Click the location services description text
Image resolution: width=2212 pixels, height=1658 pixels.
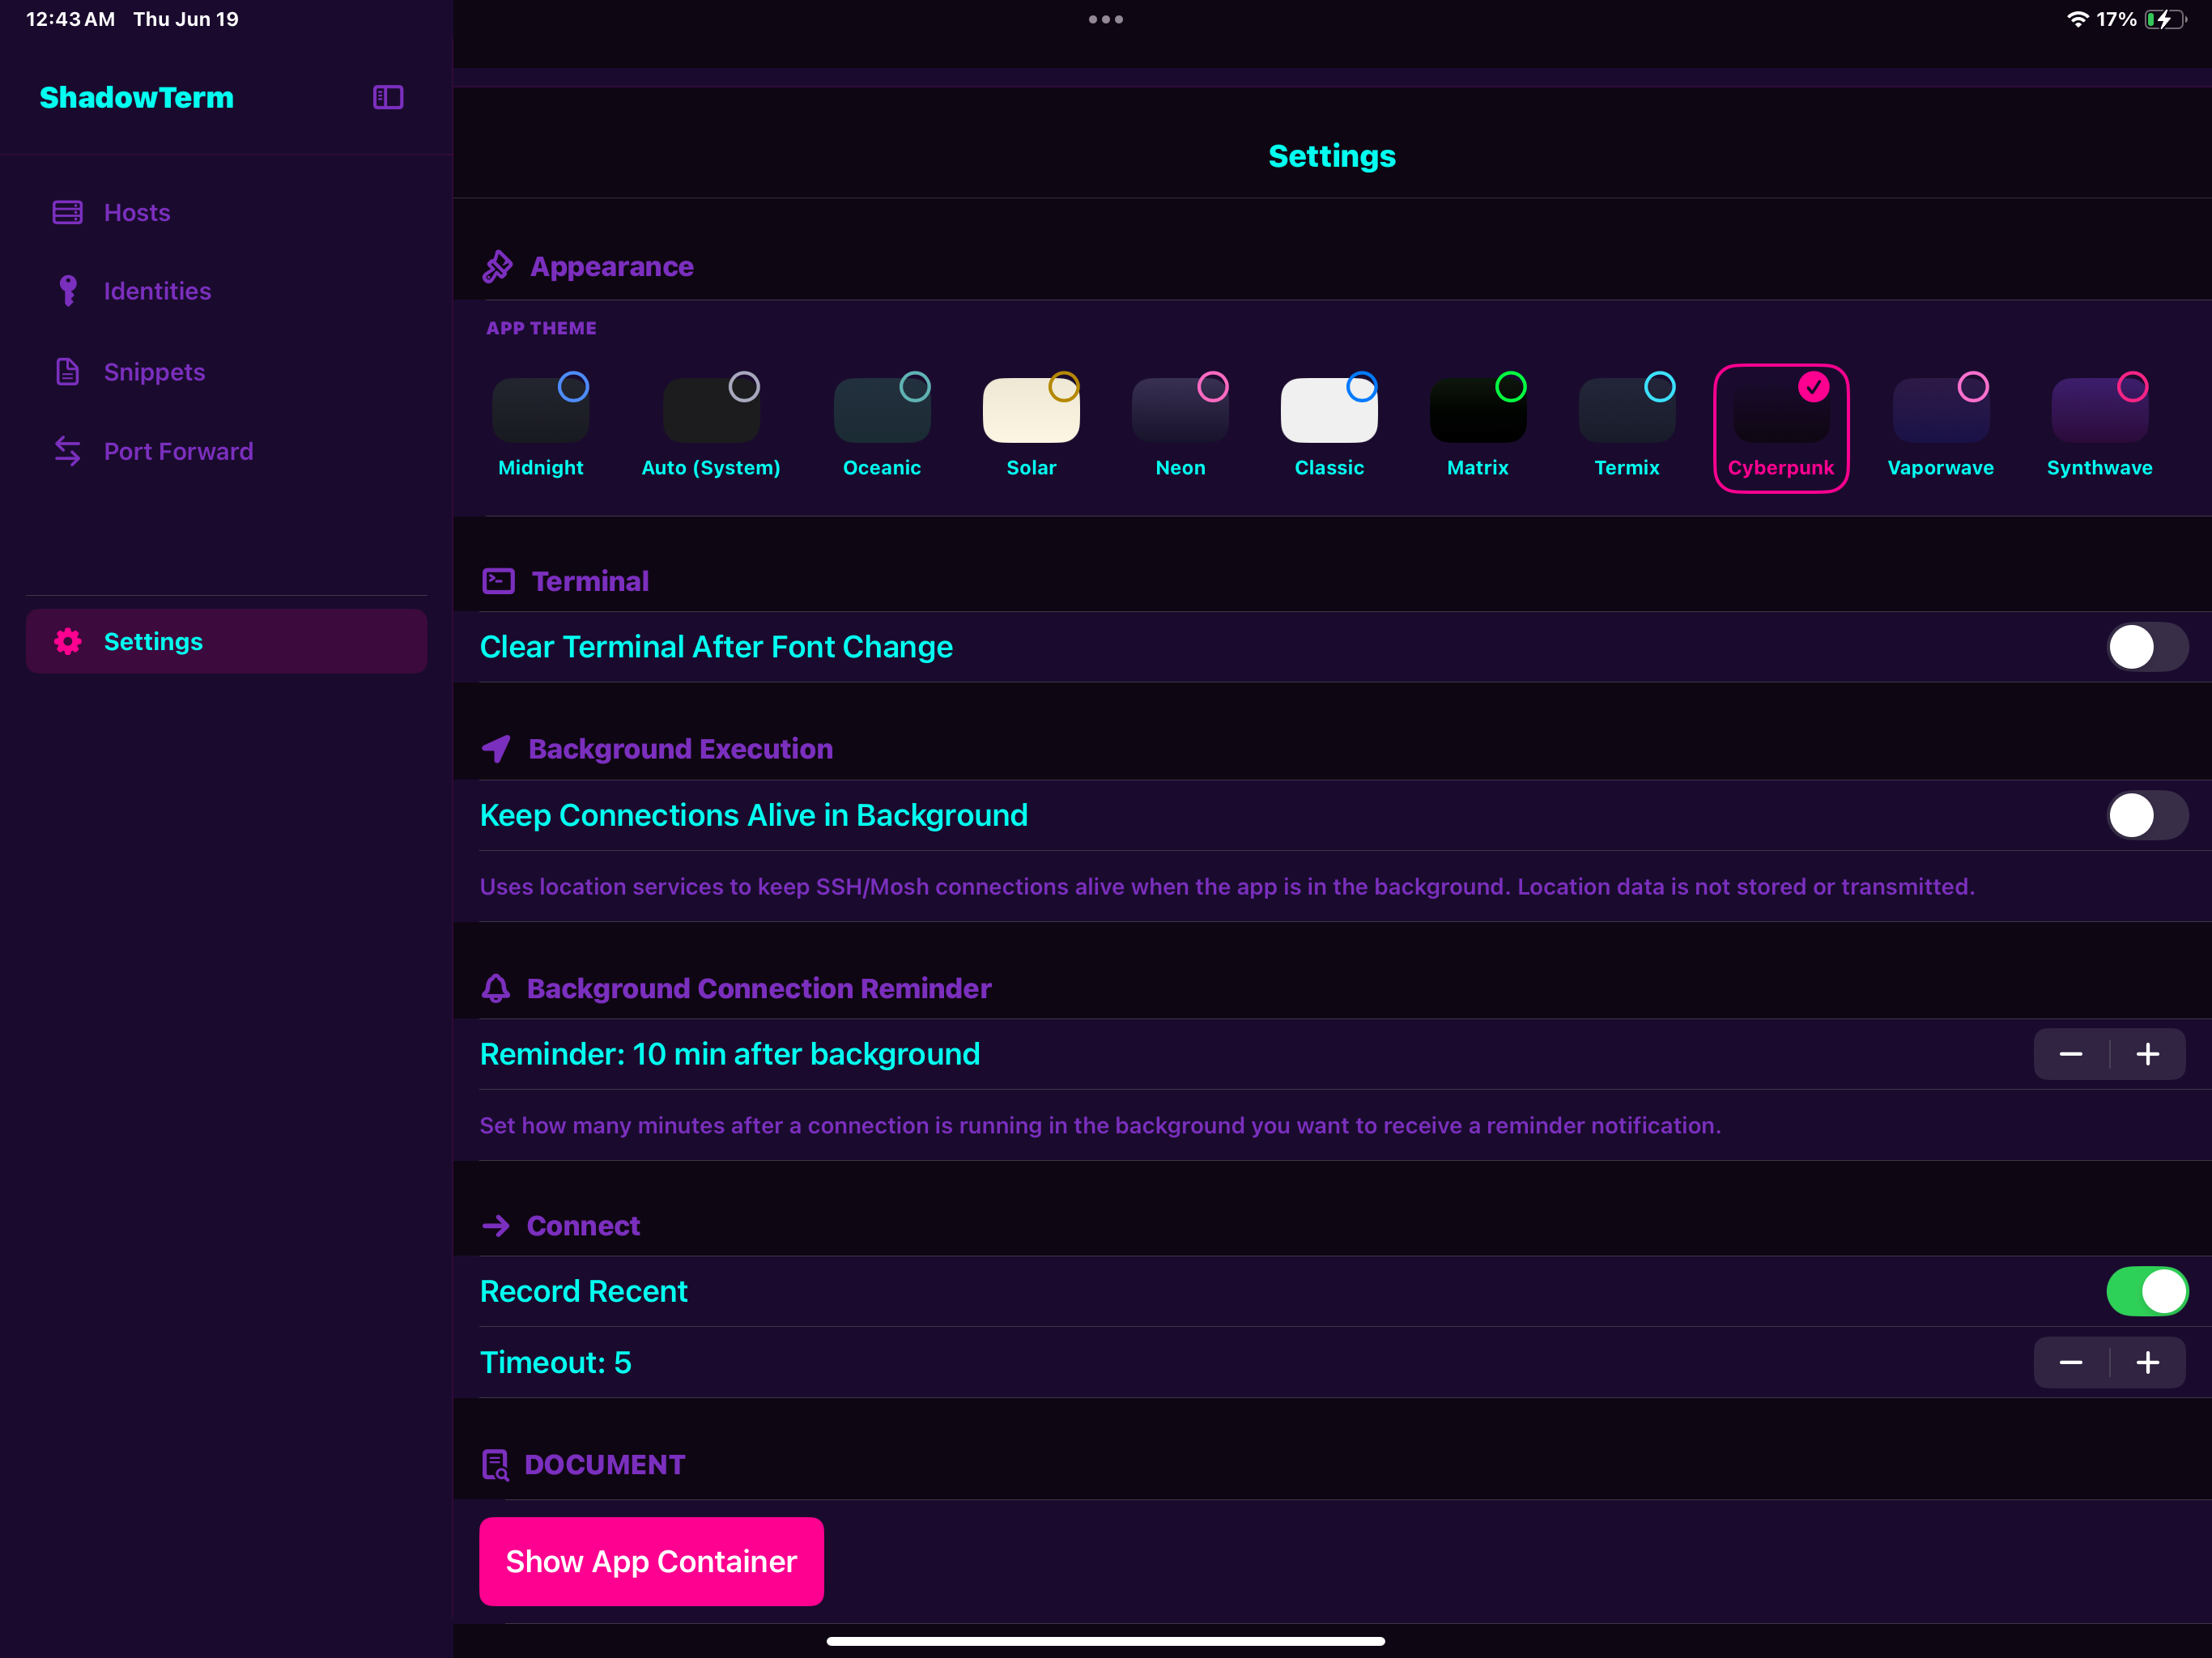(x=1227, y=886)
